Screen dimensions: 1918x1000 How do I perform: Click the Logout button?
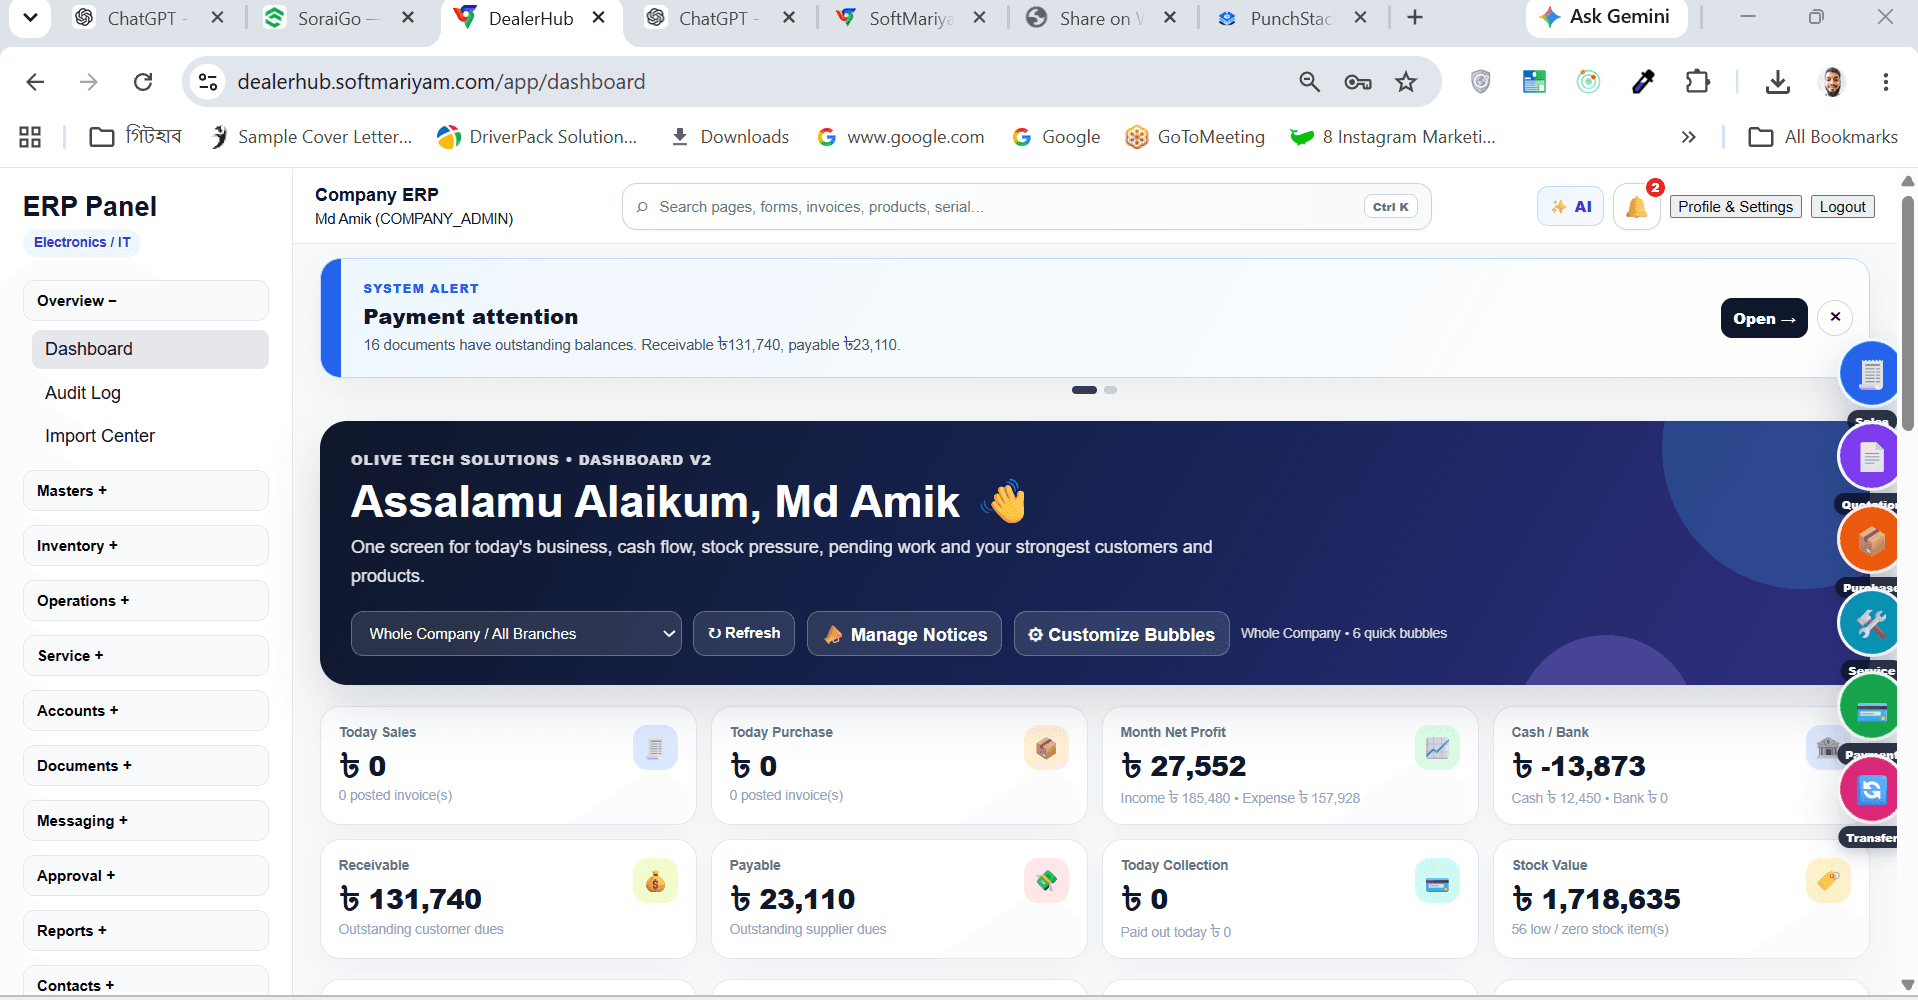coord(1842,207)
